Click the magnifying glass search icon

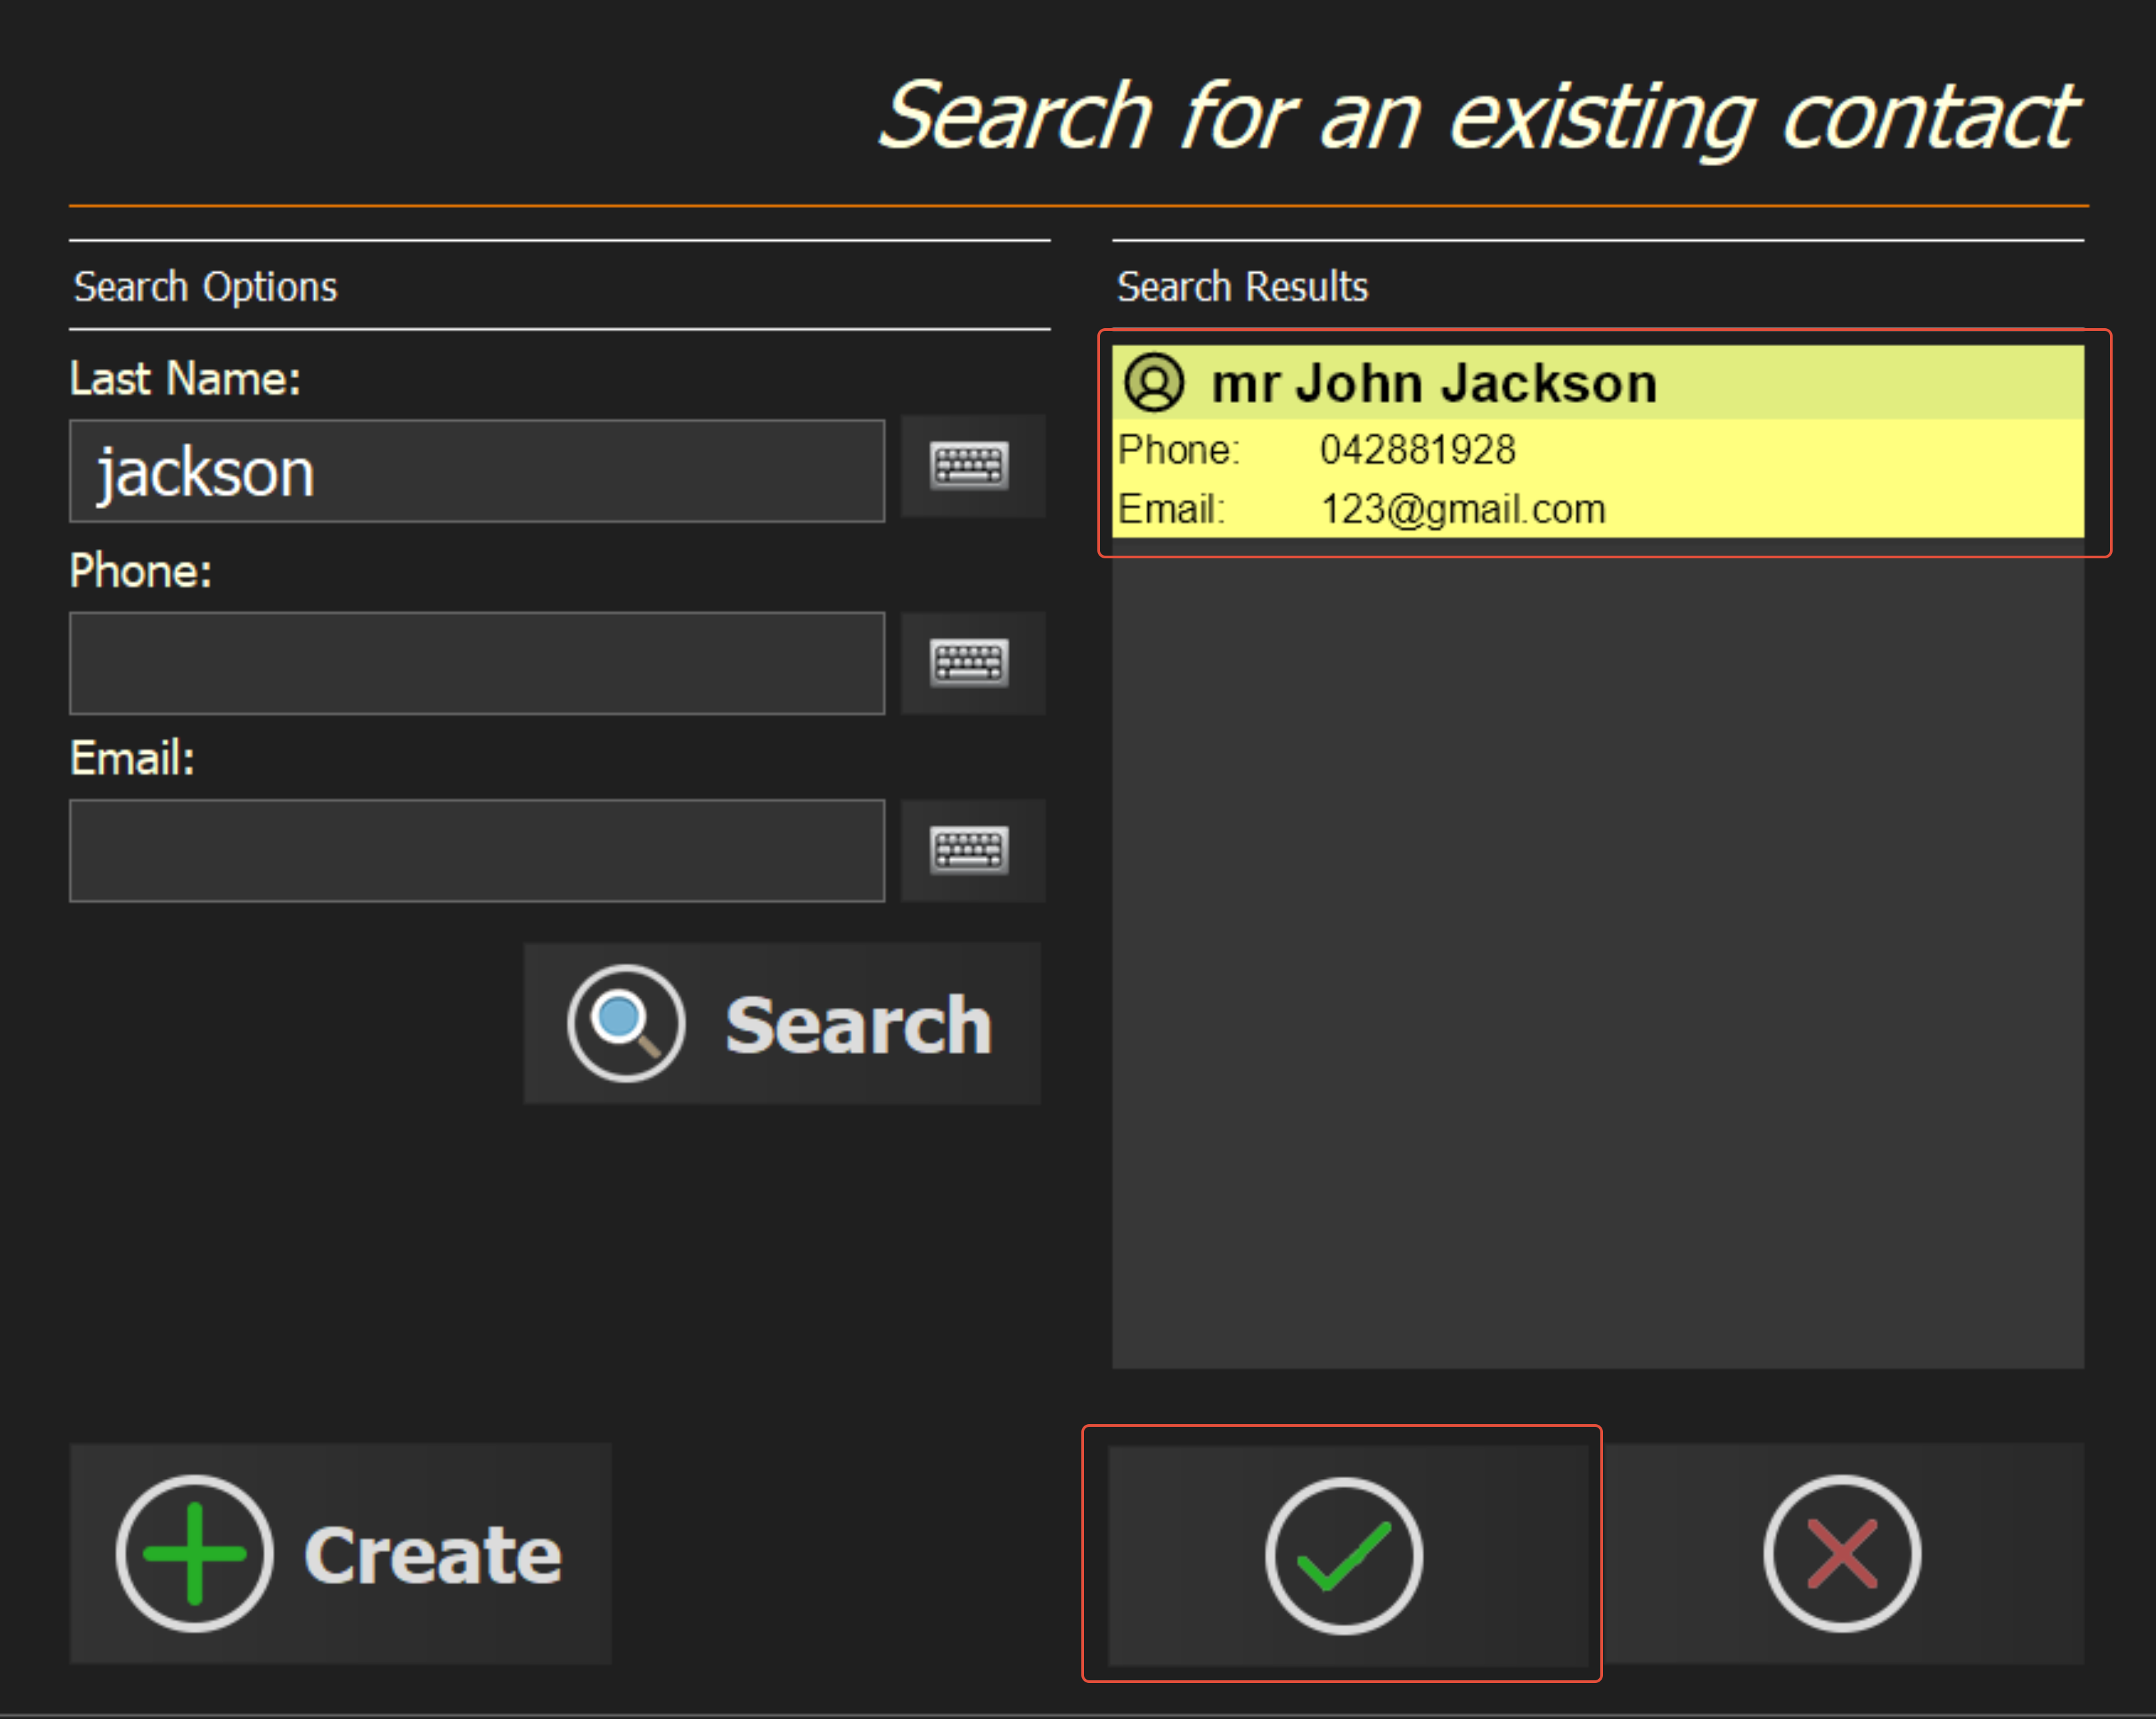[x=626, y=1023]
